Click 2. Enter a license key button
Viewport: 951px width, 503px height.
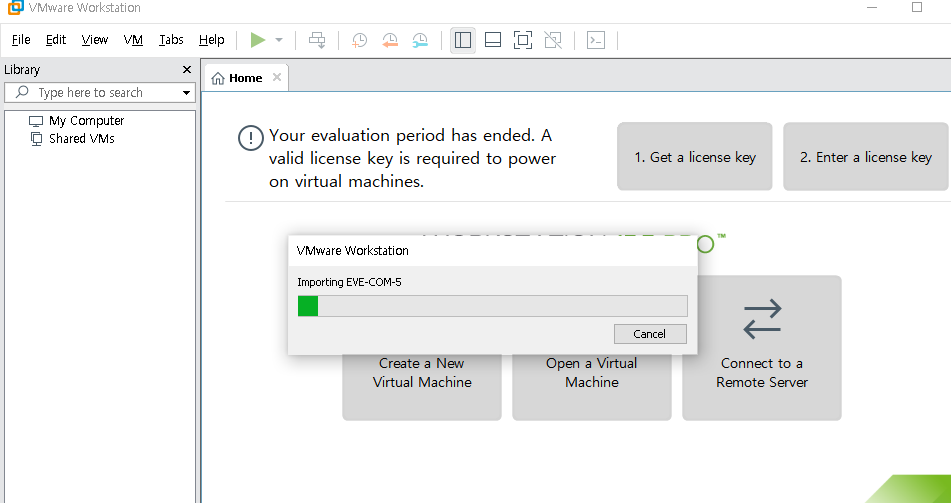click(865, 157)
